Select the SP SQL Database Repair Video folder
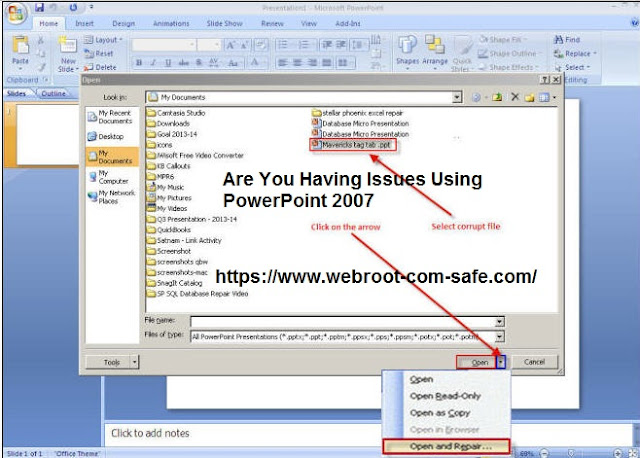This screenshot has height=458, width=640. [198, 293]
